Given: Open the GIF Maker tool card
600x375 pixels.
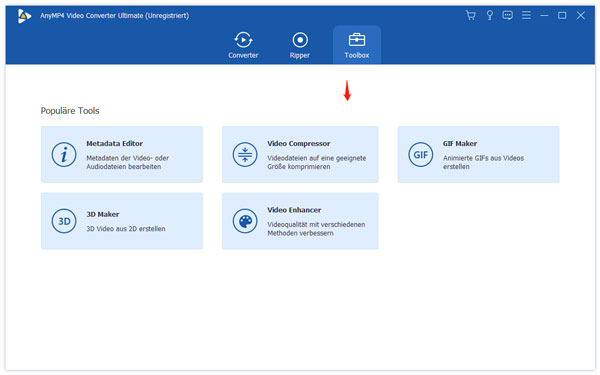Looking at the screenshot, I should click(x=478, y=155).
